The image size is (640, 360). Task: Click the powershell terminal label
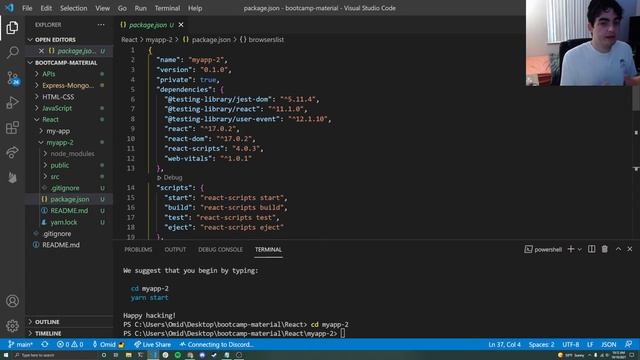pos(543,249)
